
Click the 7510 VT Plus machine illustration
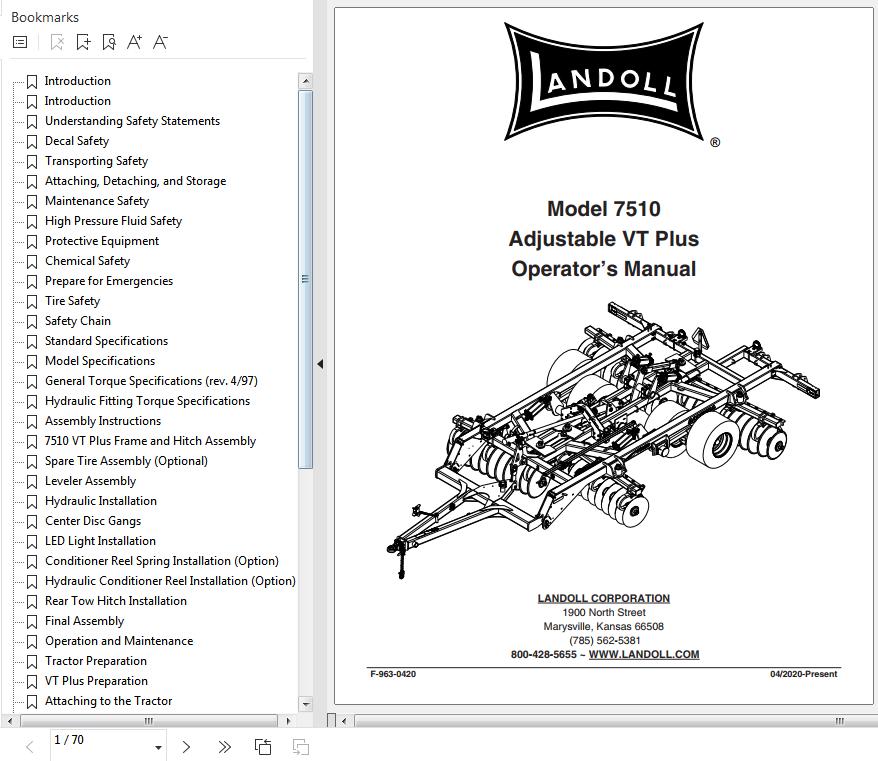click(x=603, y=438)
